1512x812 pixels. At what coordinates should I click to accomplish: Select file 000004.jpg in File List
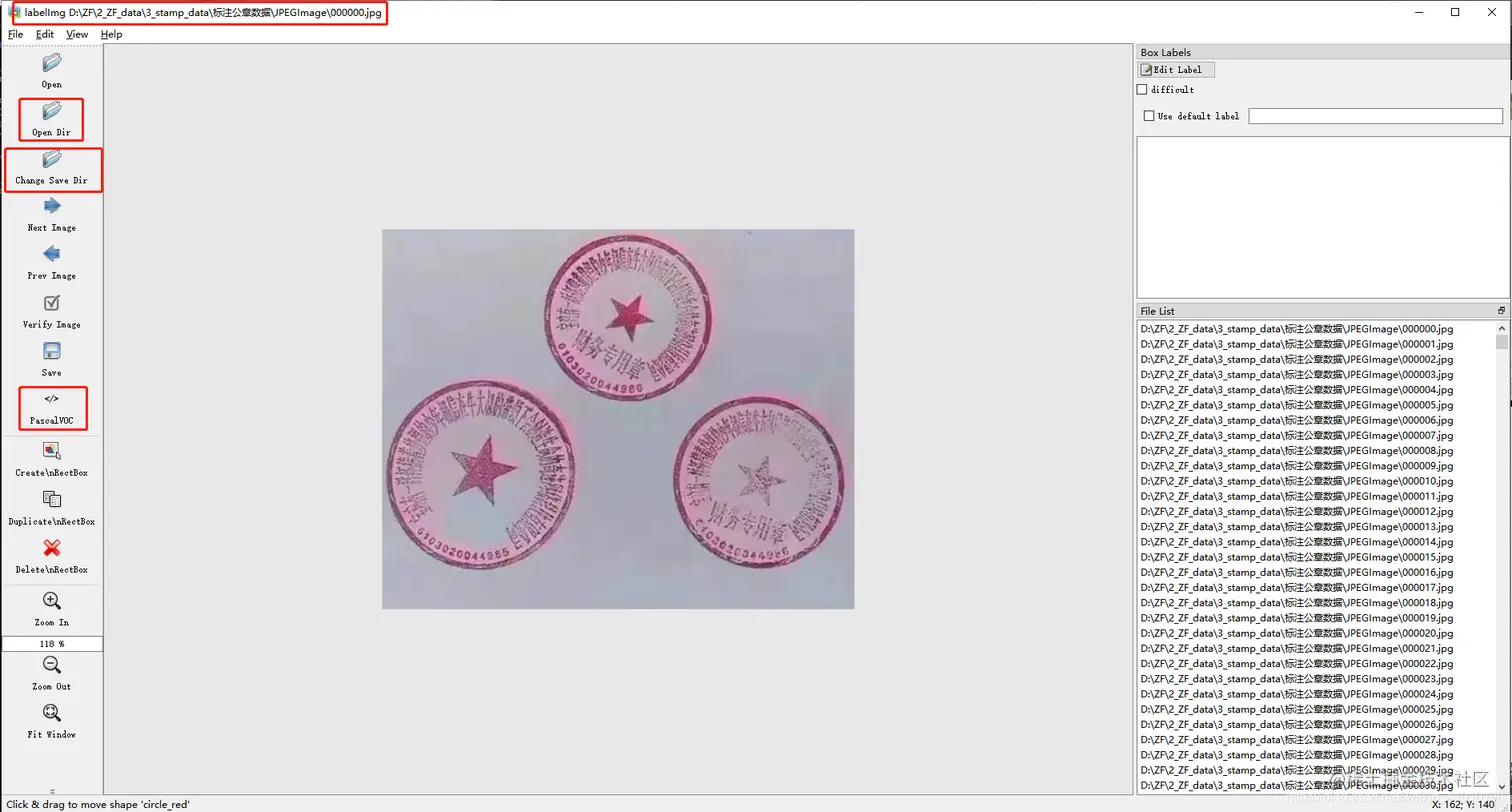click(1297, 390)
